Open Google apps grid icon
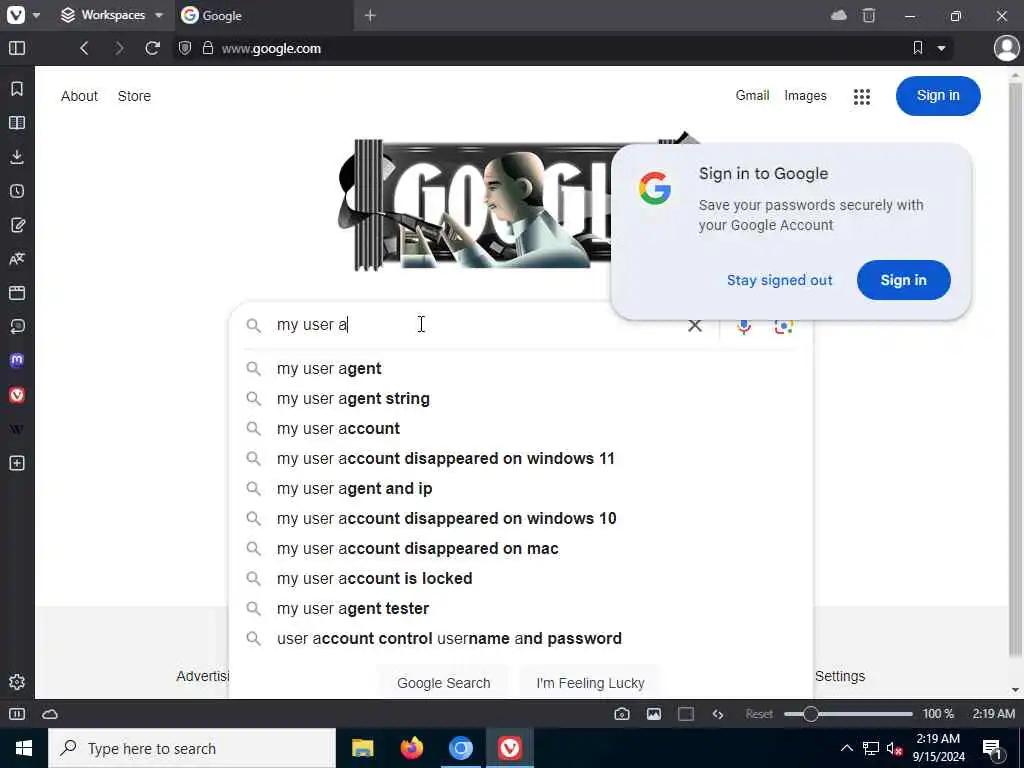The height and width of the screenshot is (768, 1024). [861, 97]
